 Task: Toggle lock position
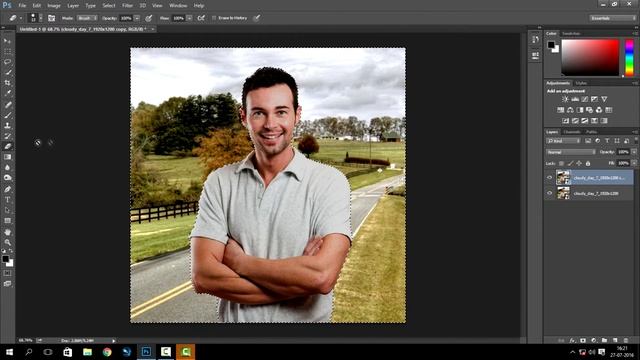coord(579,163)
